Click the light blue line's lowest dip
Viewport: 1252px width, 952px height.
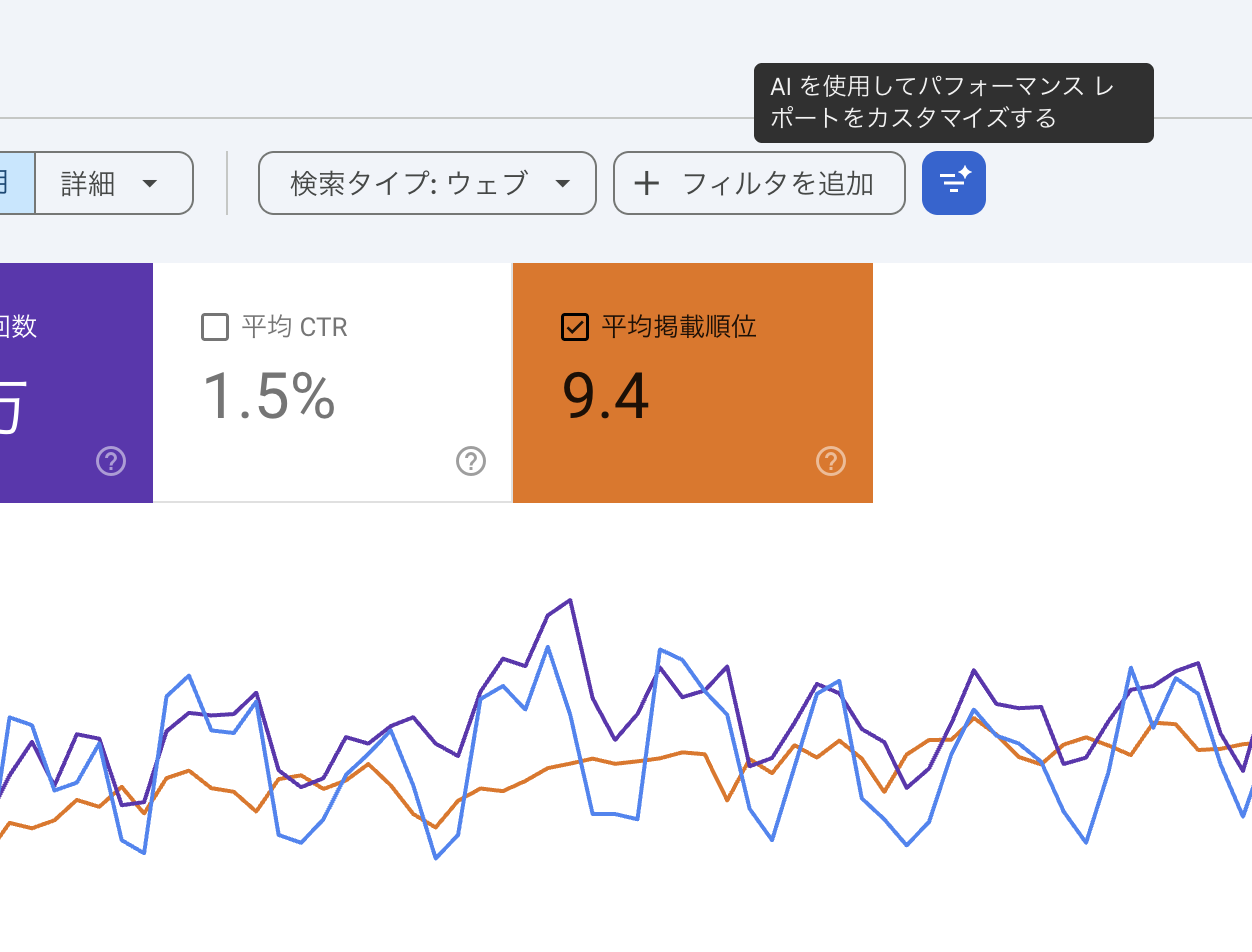(437, 857)
